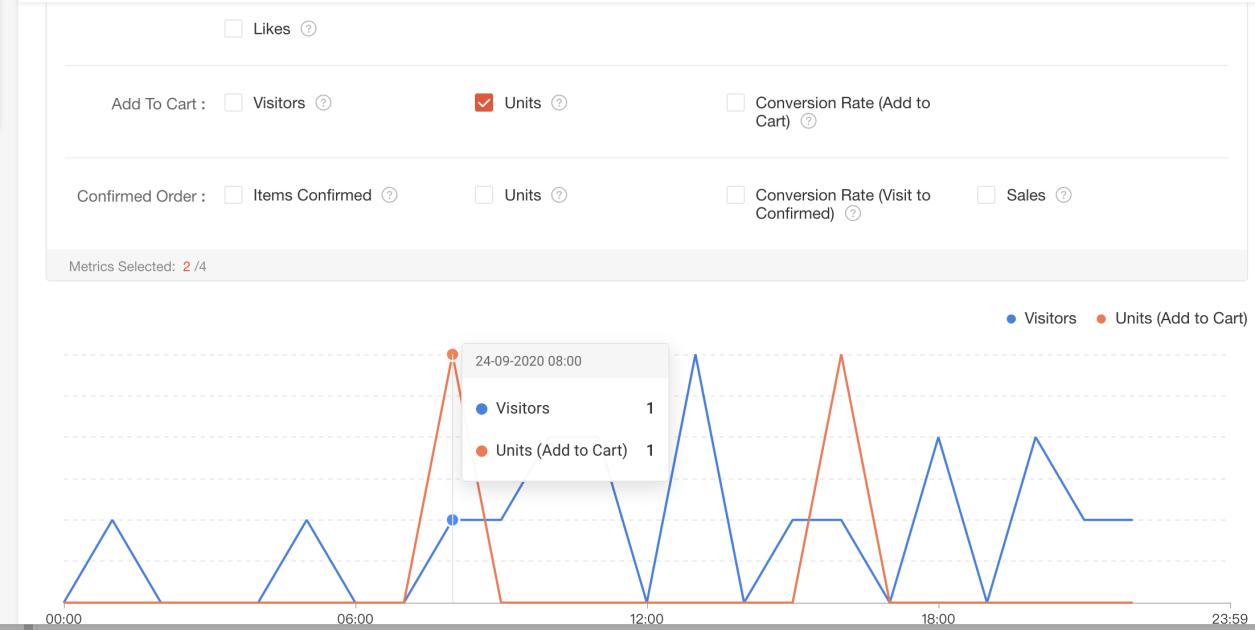
Task: Click the help icon next to Sales
Action: [1064, 195]
